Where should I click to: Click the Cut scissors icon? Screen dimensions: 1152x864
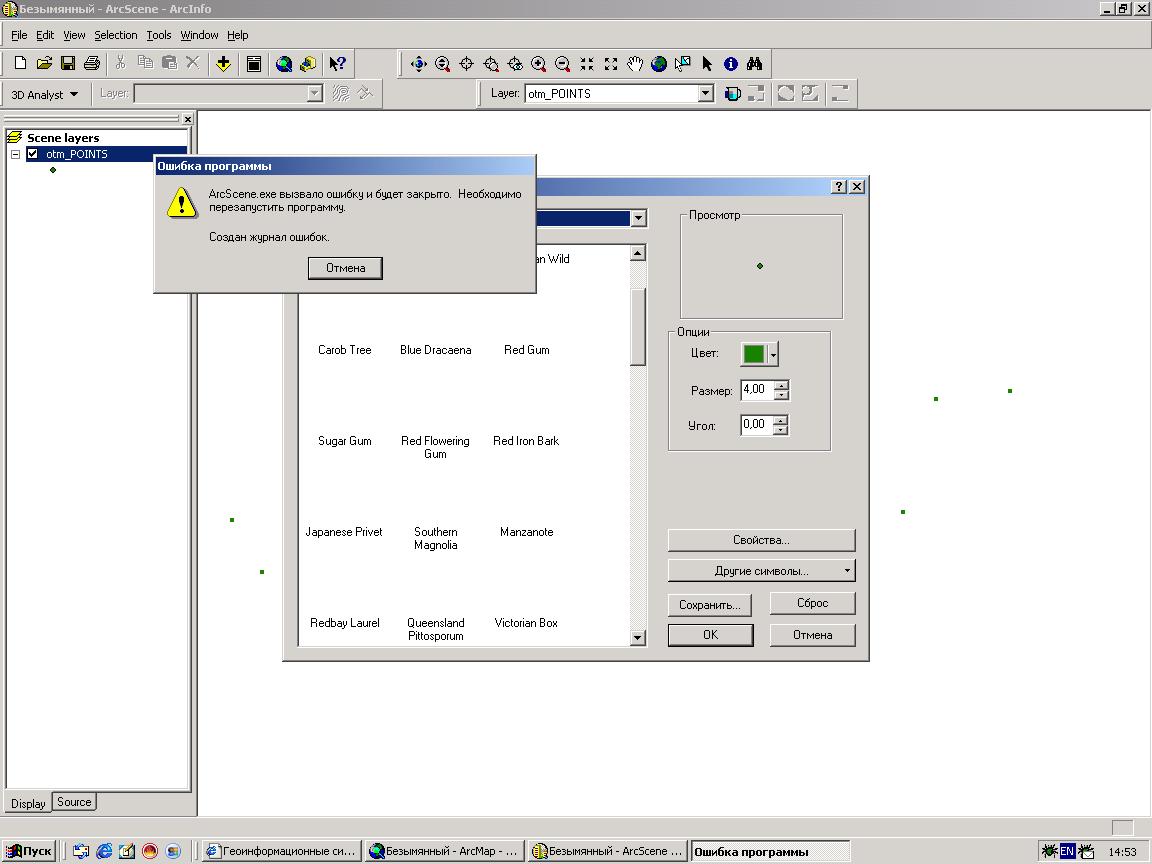tap(120, 64)
